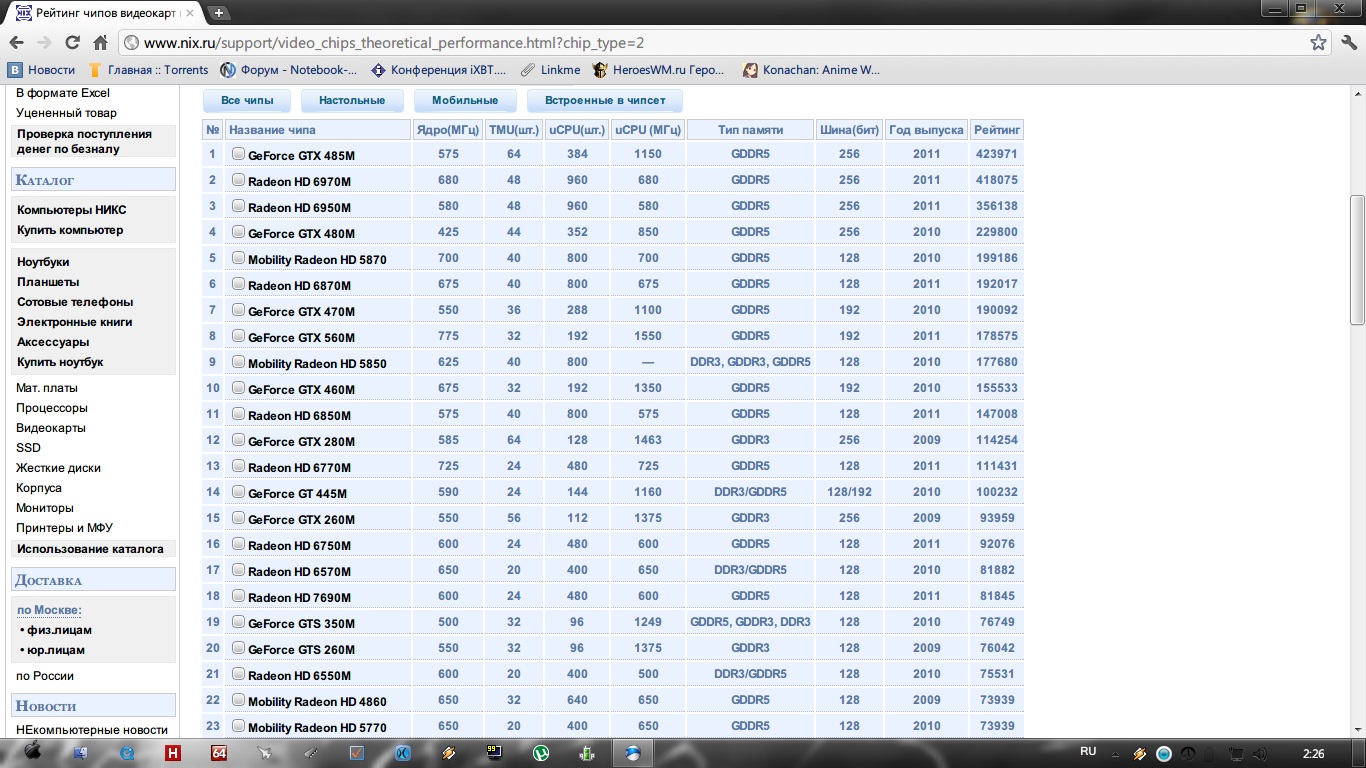Check the Radeon HD 6970M checkbox
The width and height of the screenshot is (1366, 768).
tap(238, 180)
